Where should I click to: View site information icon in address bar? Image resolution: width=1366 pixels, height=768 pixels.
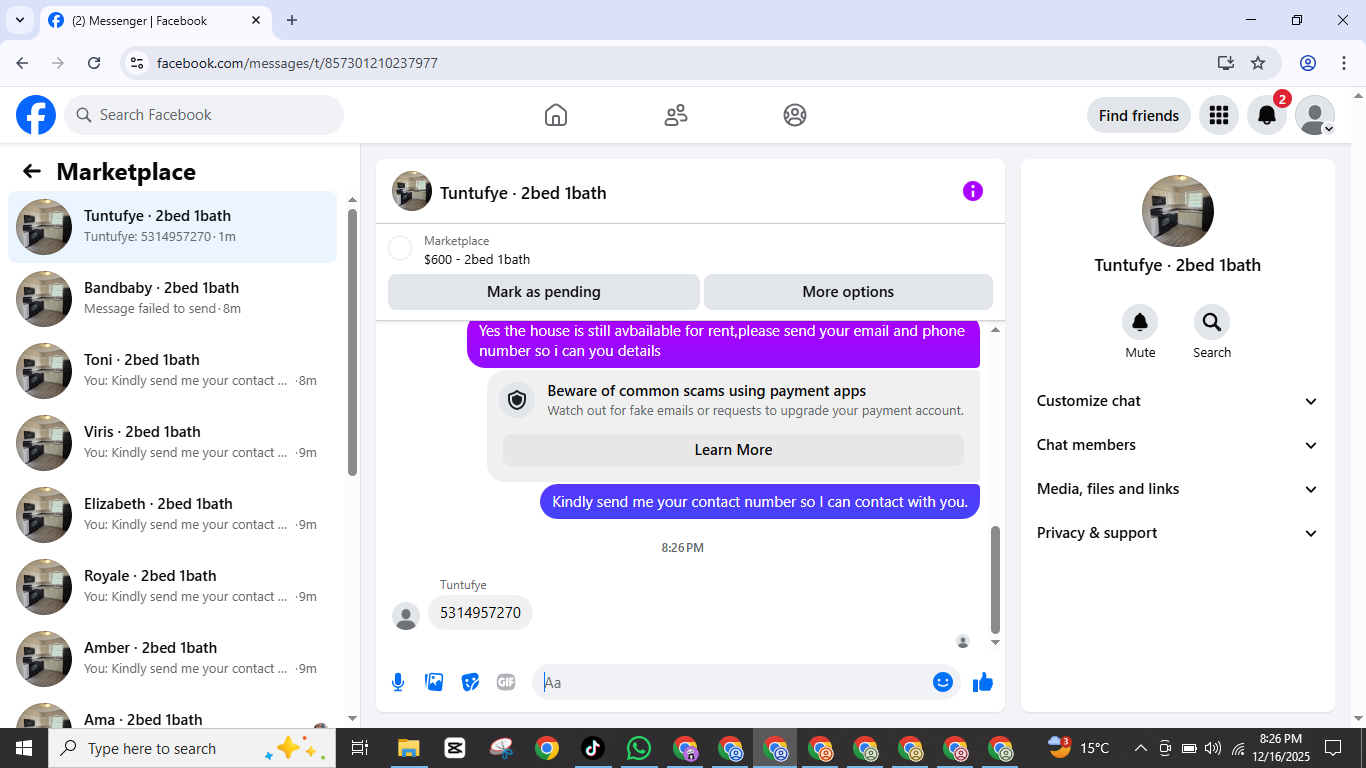coord(138,63)
